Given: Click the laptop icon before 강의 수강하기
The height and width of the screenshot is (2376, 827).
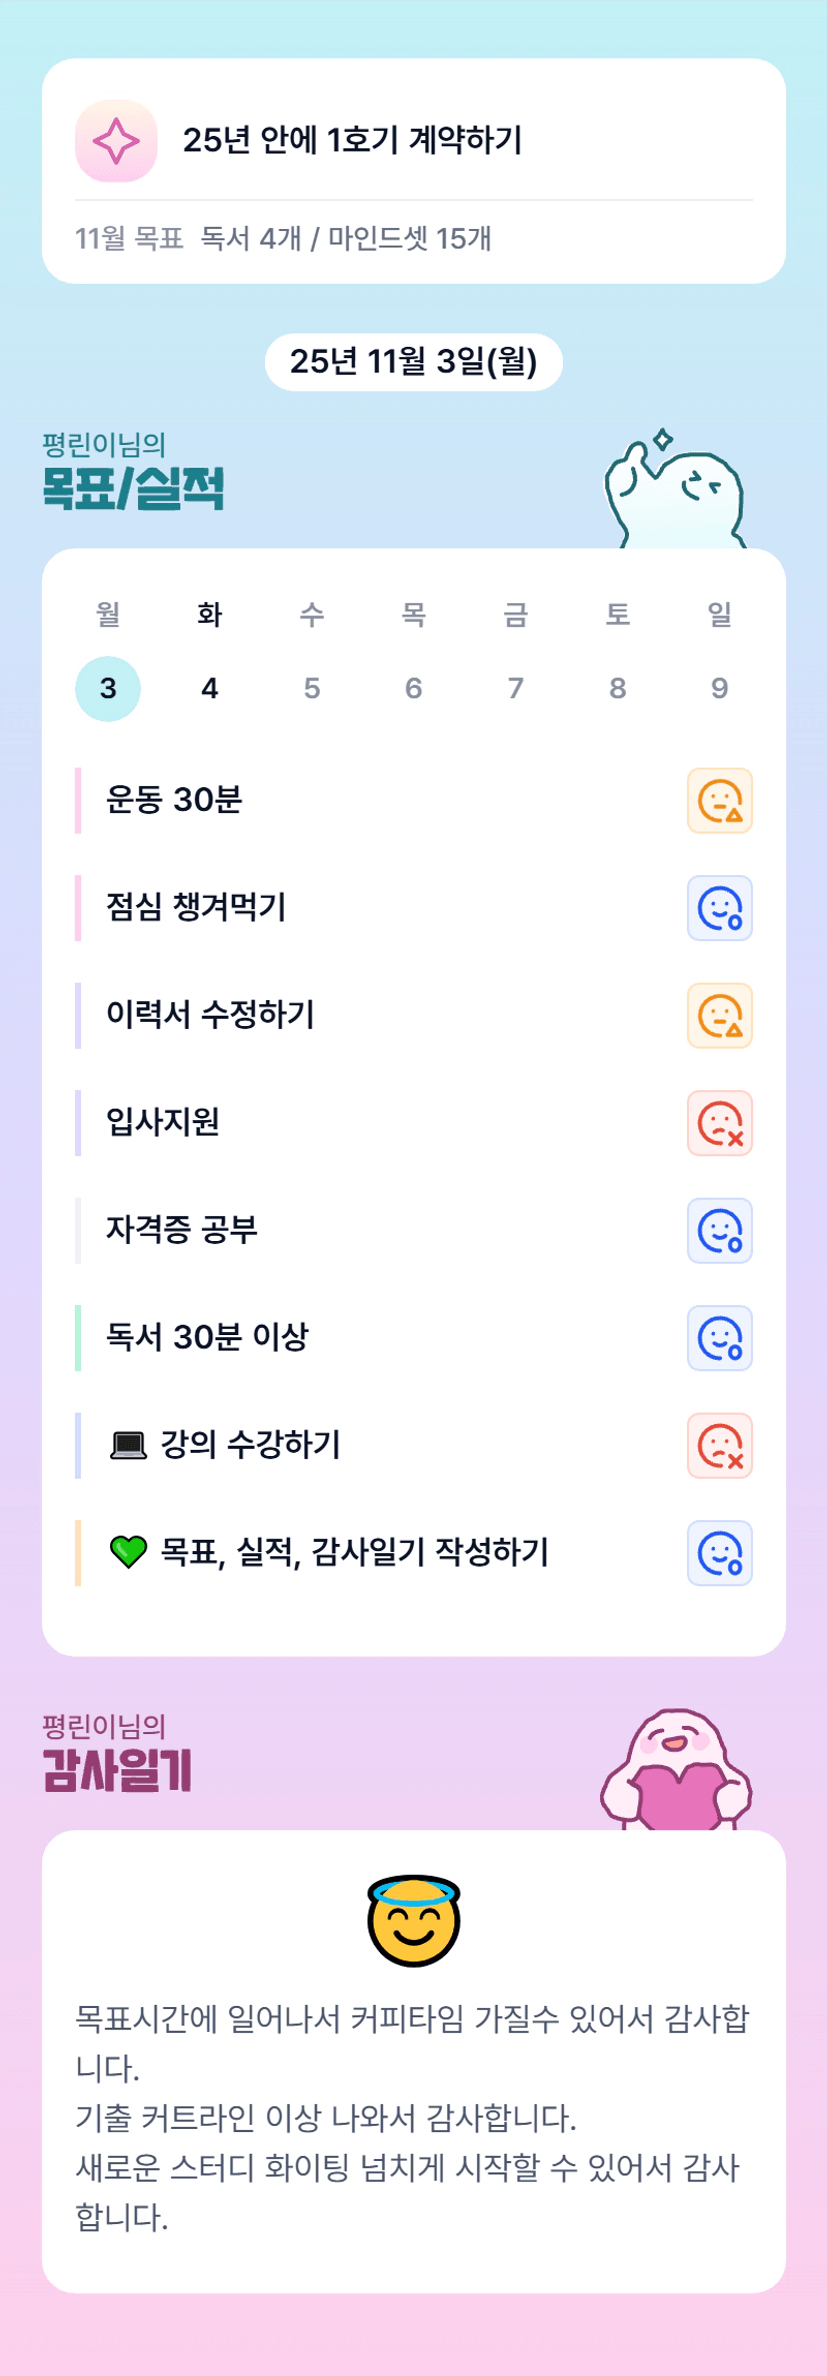Looking at the screenshot, I should (x=128, y=1445).
